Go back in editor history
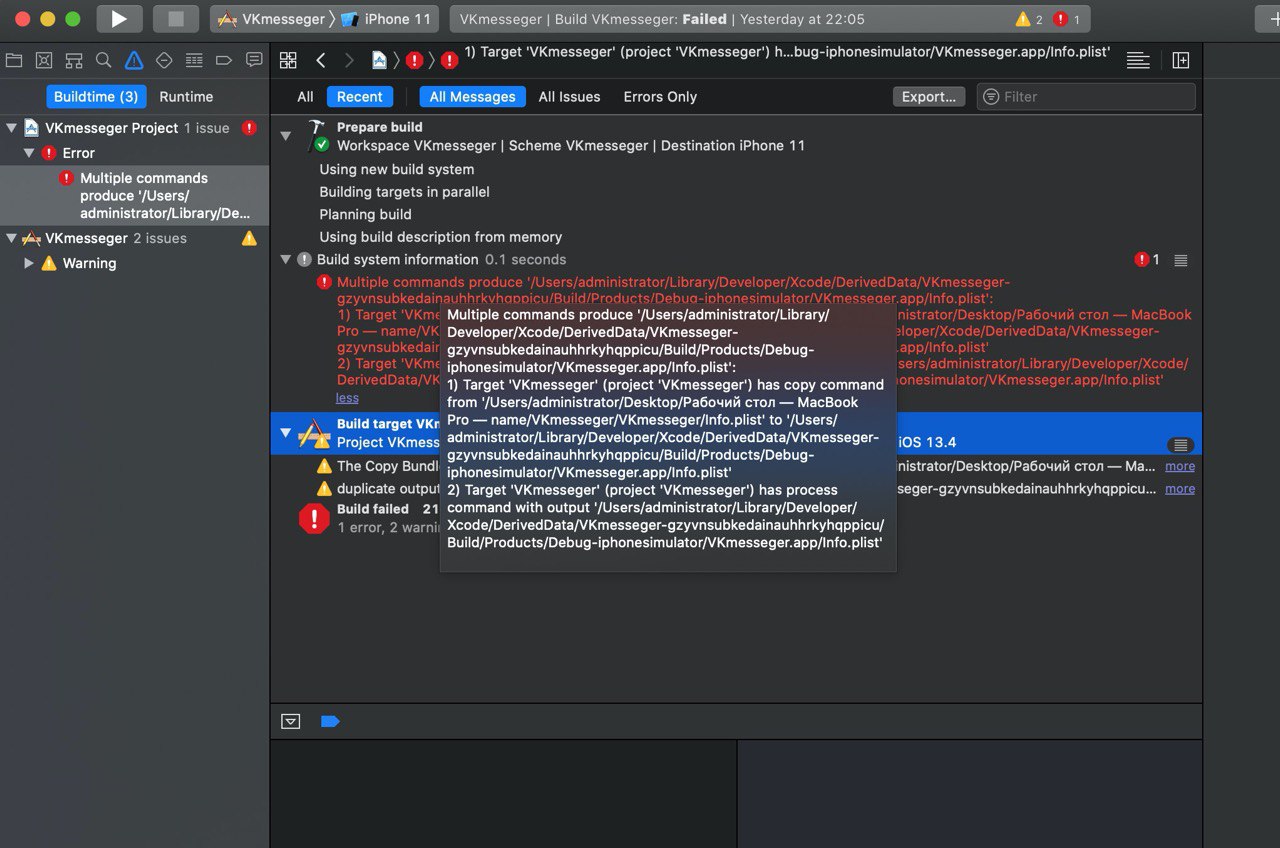The width and height of the screenshot is (1280, 848). click(320, 60)
